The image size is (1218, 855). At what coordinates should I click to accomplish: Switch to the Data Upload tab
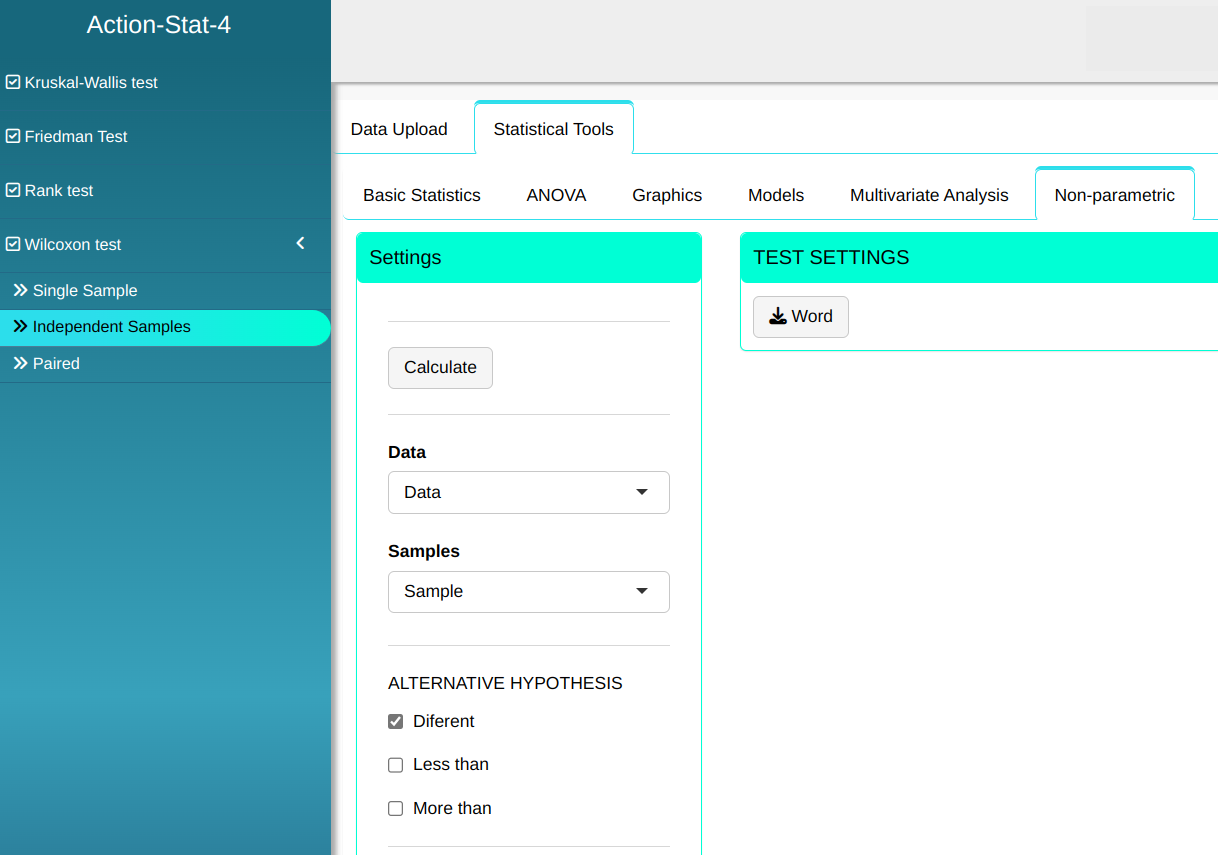pyautogui.click(x=399, y=129)
